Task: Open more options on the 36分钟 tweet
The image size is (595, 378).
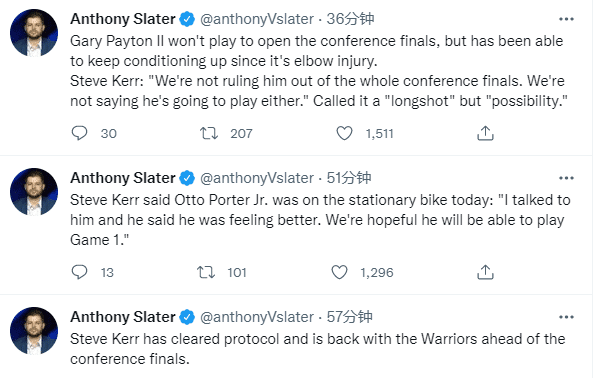Action: point(566,19)
